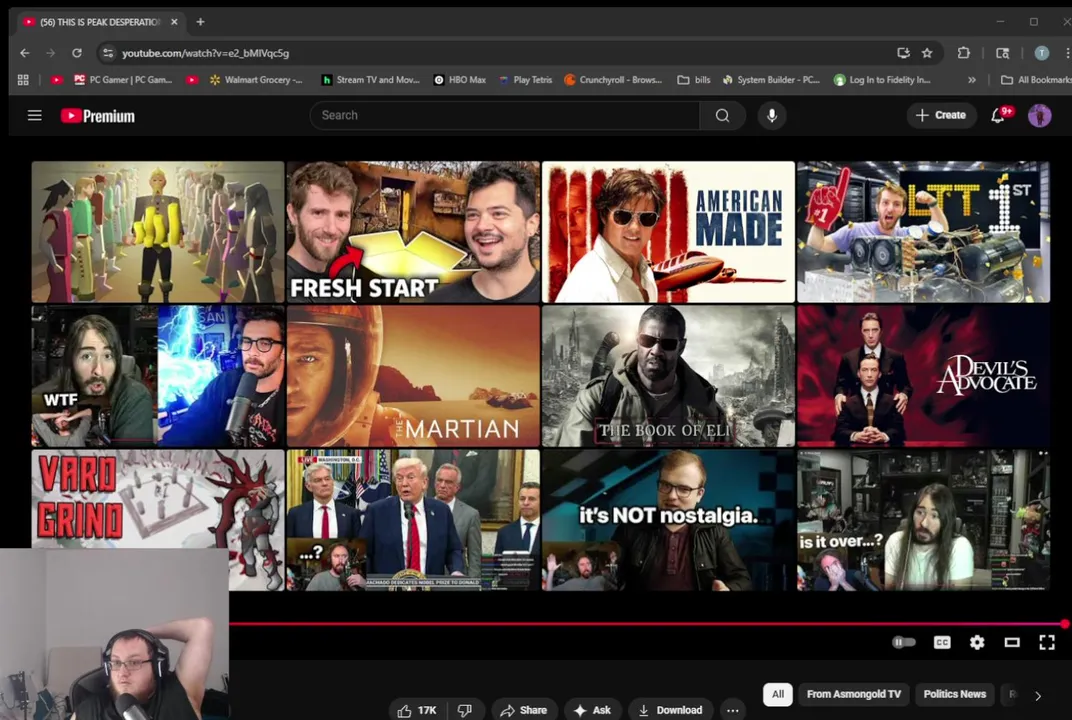Open a new browser tab with plus

click(200, 22)
